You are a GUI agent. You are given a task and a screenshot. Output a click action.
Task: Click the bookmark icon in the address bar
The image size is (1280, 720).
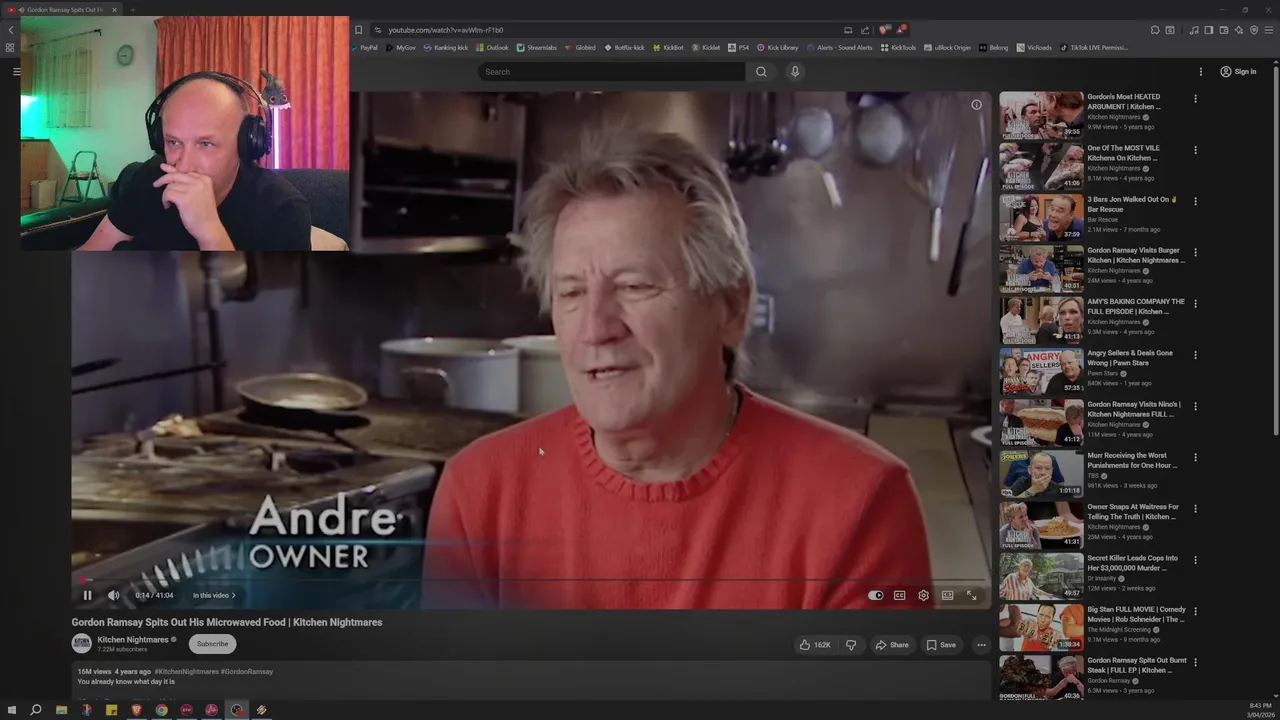click(358, 30)
